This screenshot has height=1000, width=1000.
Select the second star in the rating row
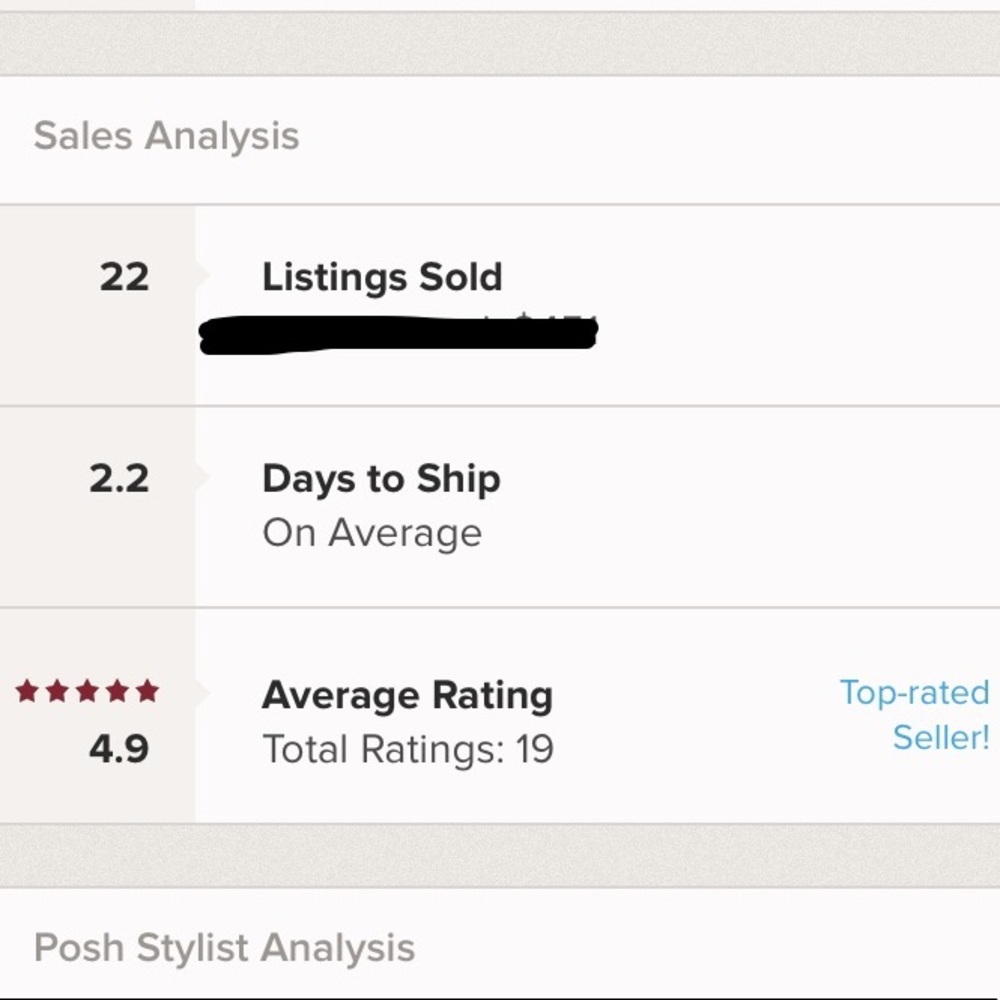56,690
